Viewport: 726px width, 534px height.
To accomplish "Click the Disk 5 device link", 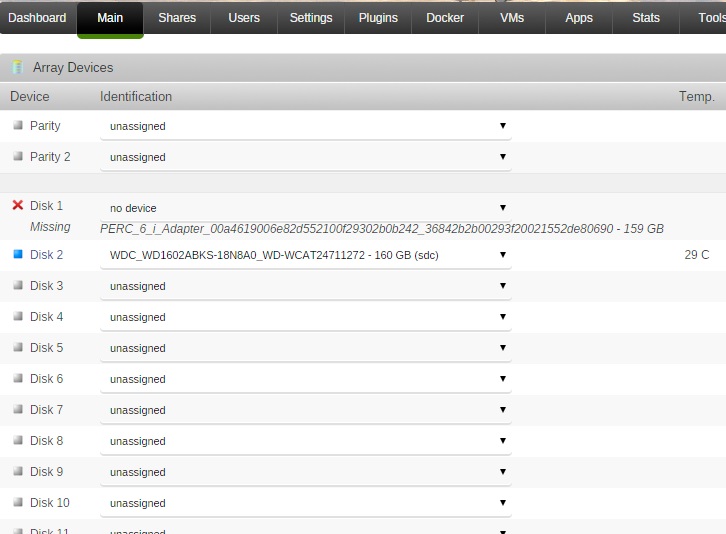I will (x=46, y=348).
